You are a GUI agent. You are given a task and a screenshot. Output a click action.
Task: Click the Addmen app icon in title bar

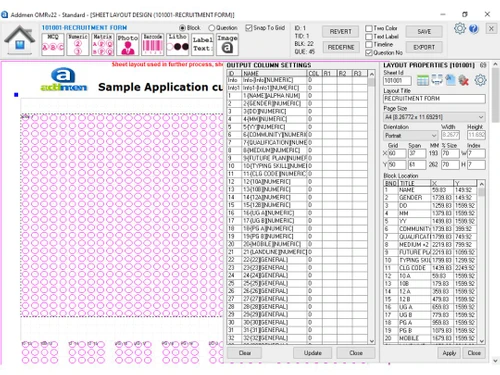pos(4,15)
